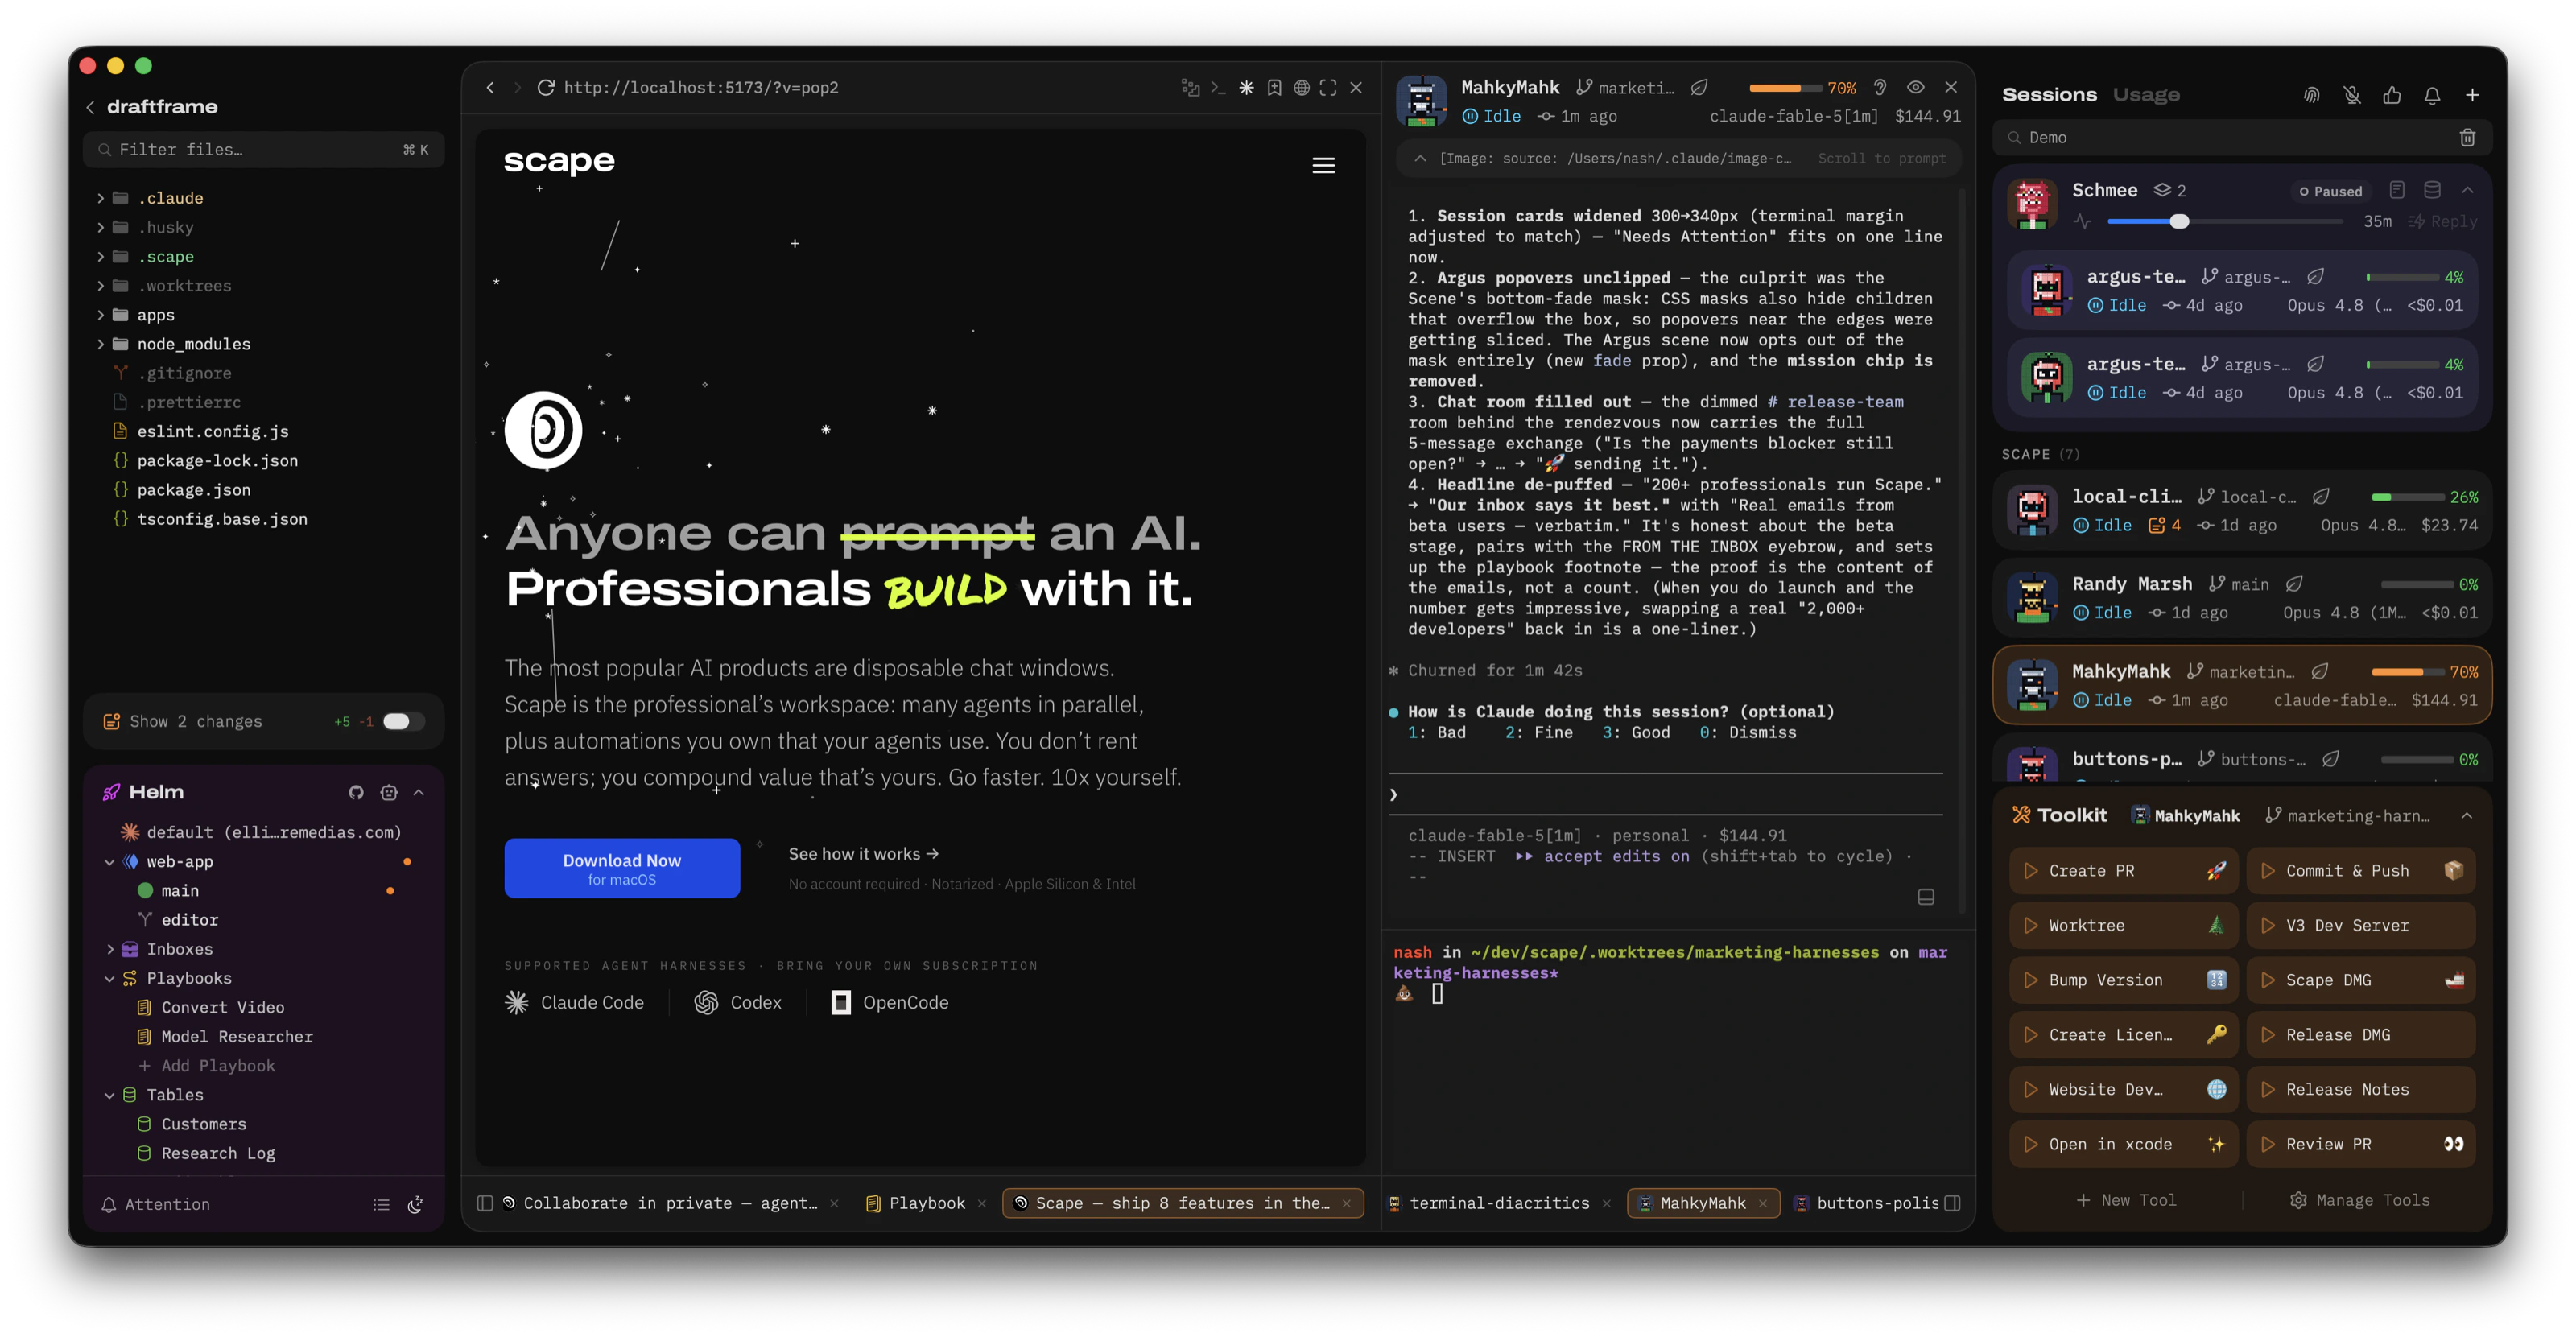Focus the Filter files input
Screen dimensions: 2576x1337
(x=263, y=150)
